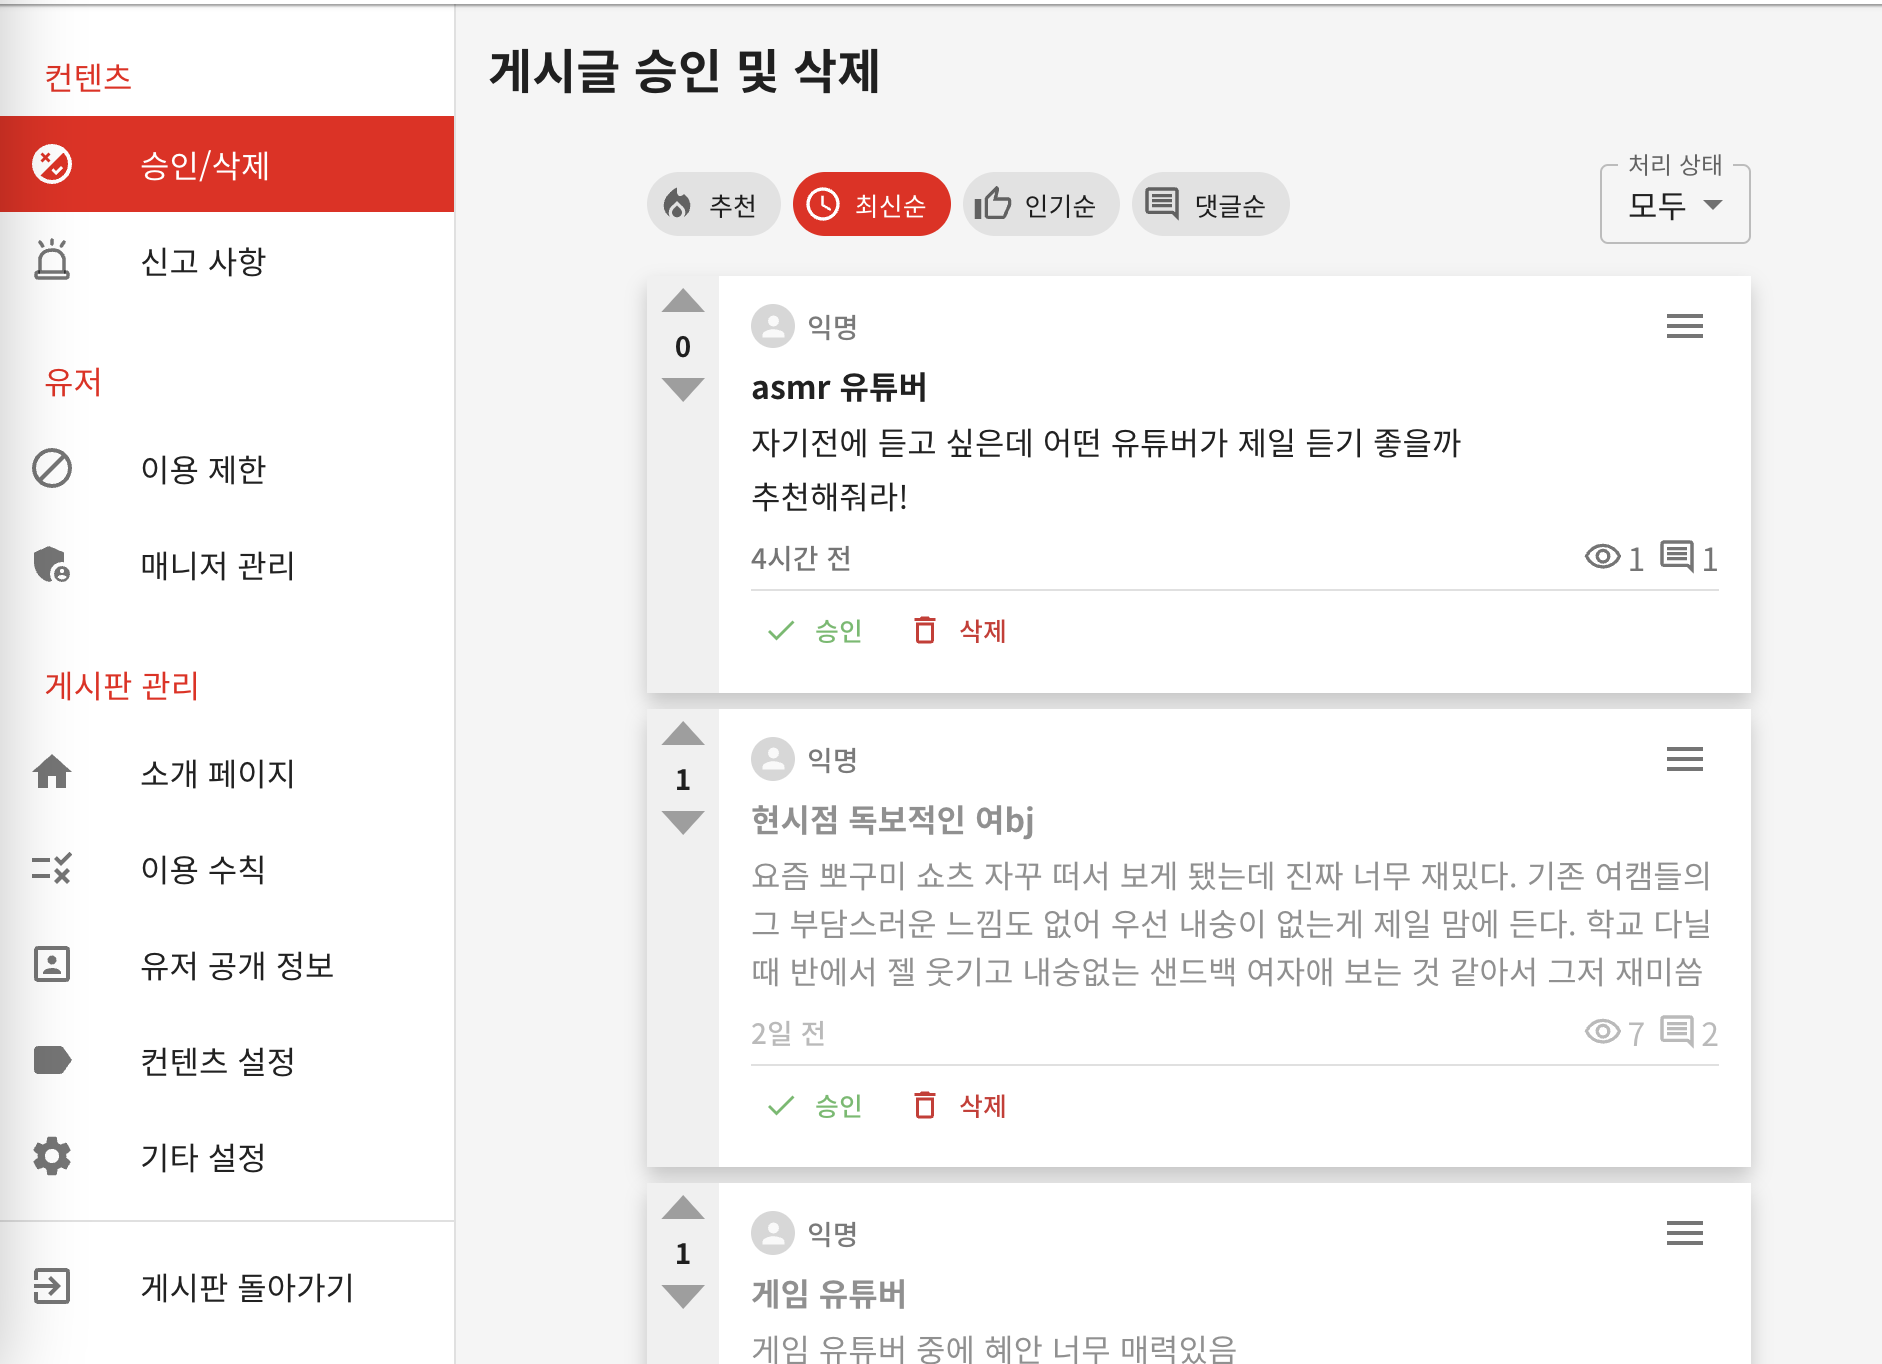Click comment icon on 'asmr 유튜버' post
Viewport: 1882px width, 1364px height.
click(x=1677, y=556)
